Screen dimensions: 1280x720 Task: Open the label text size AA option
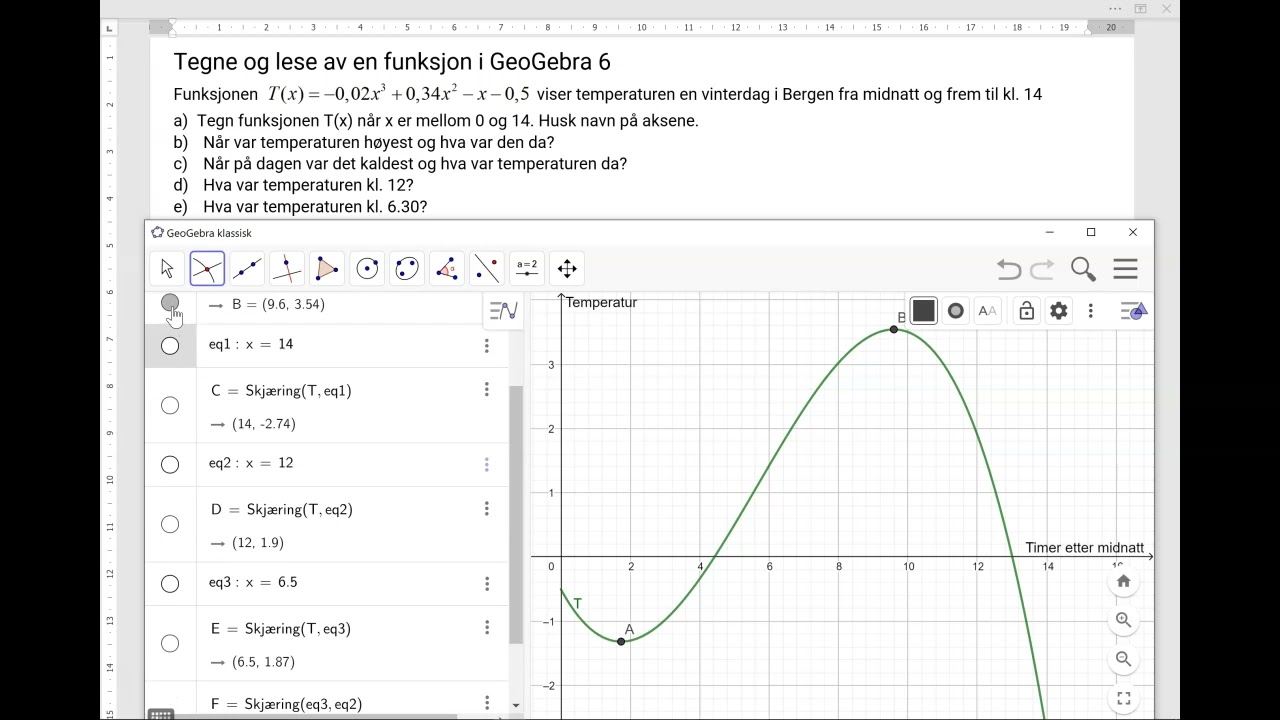pos(987,311)
